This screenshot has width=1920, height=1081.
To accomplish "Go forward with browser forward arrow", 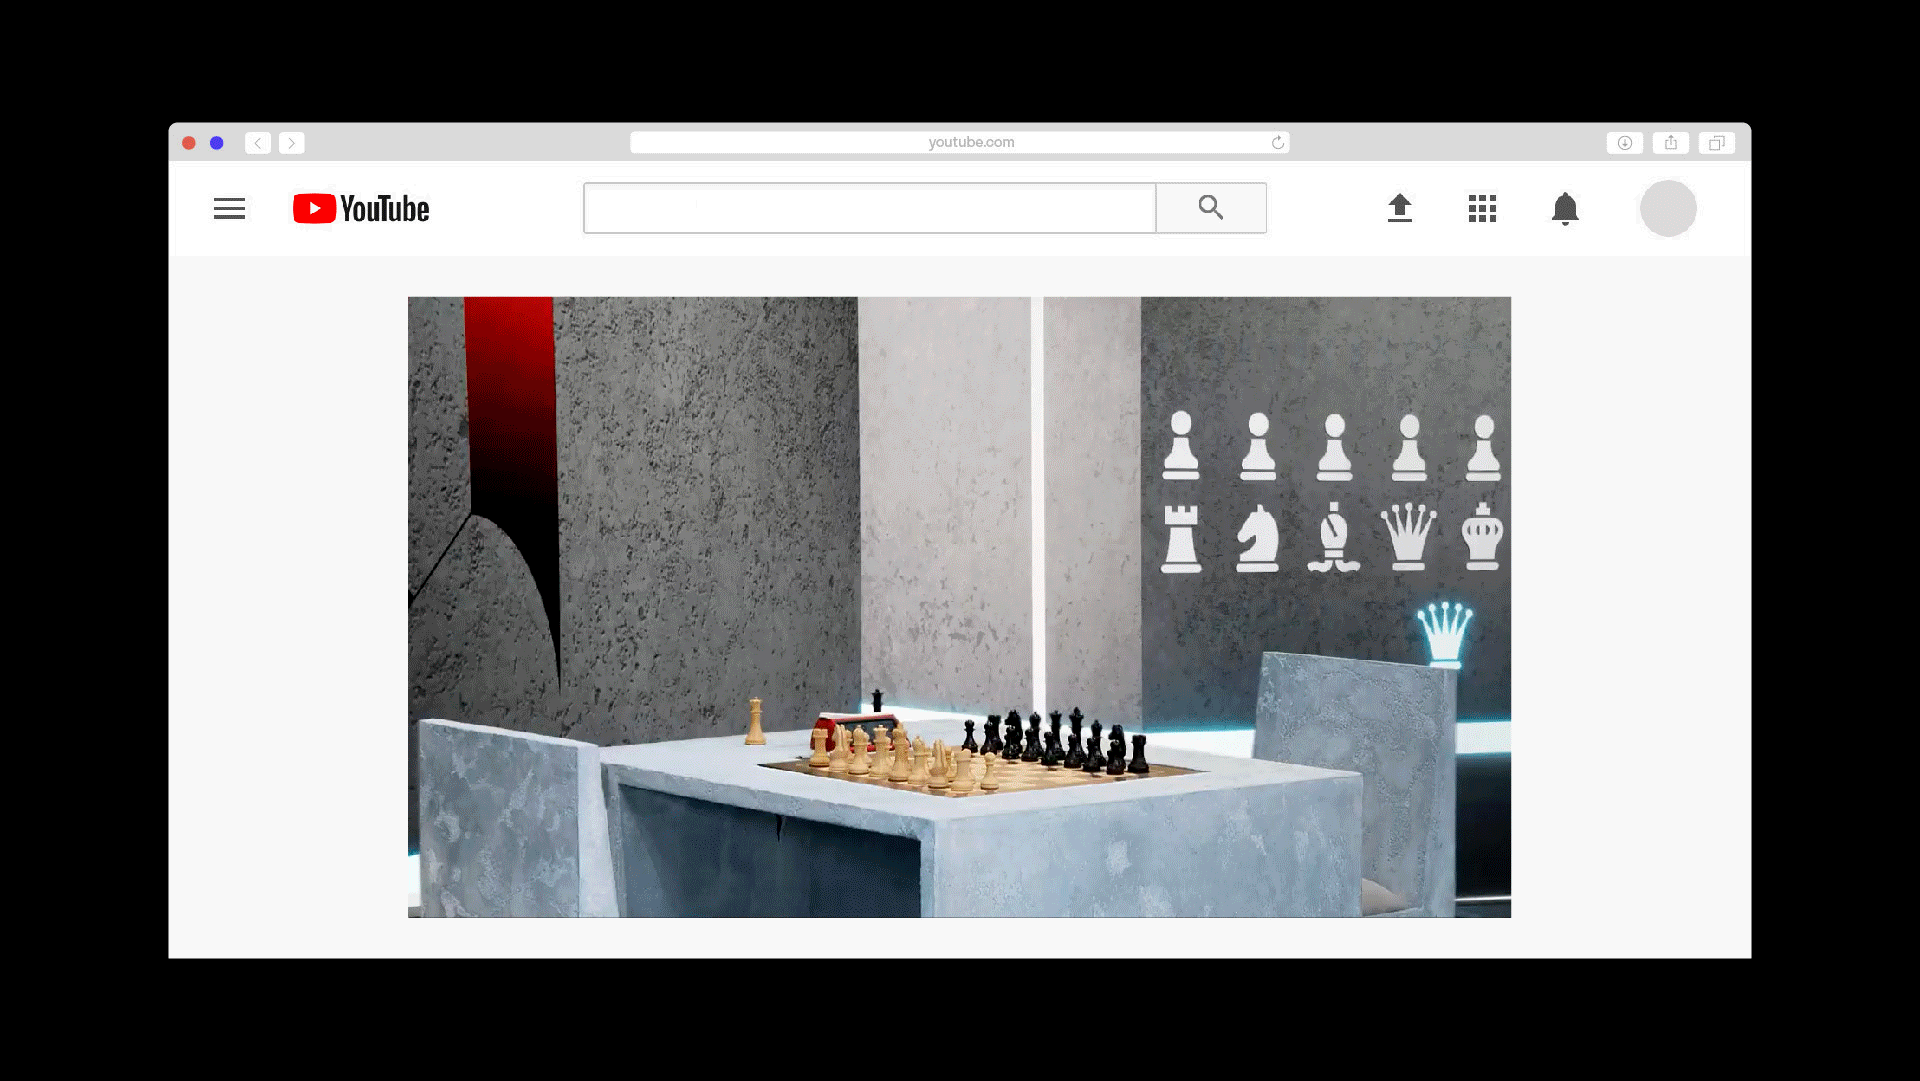I will [292, 143].
